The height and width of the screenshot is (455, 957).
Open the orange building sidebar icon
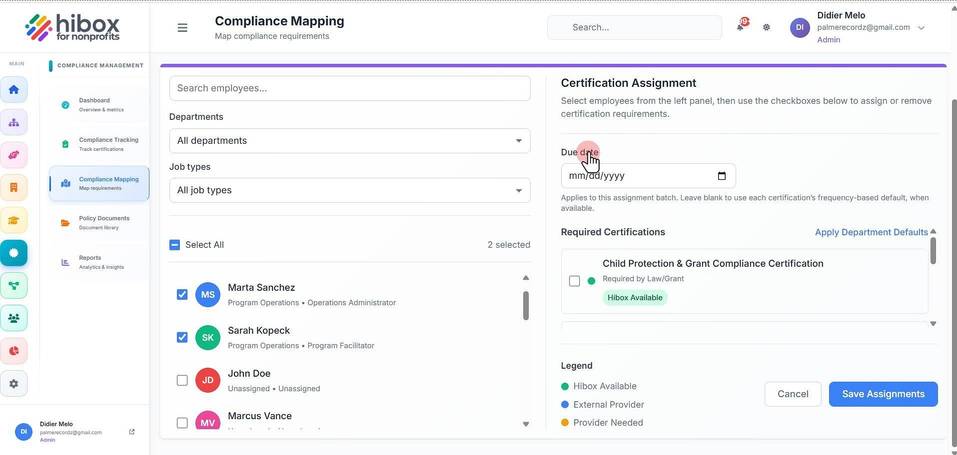(x=13, y=187)
